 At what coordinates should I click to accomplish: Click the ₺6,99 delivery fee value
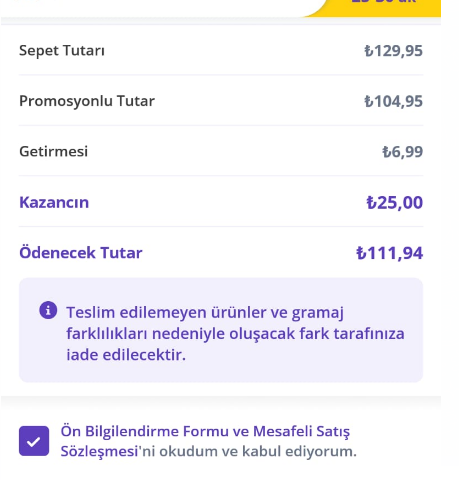click(x=402, y=152)
